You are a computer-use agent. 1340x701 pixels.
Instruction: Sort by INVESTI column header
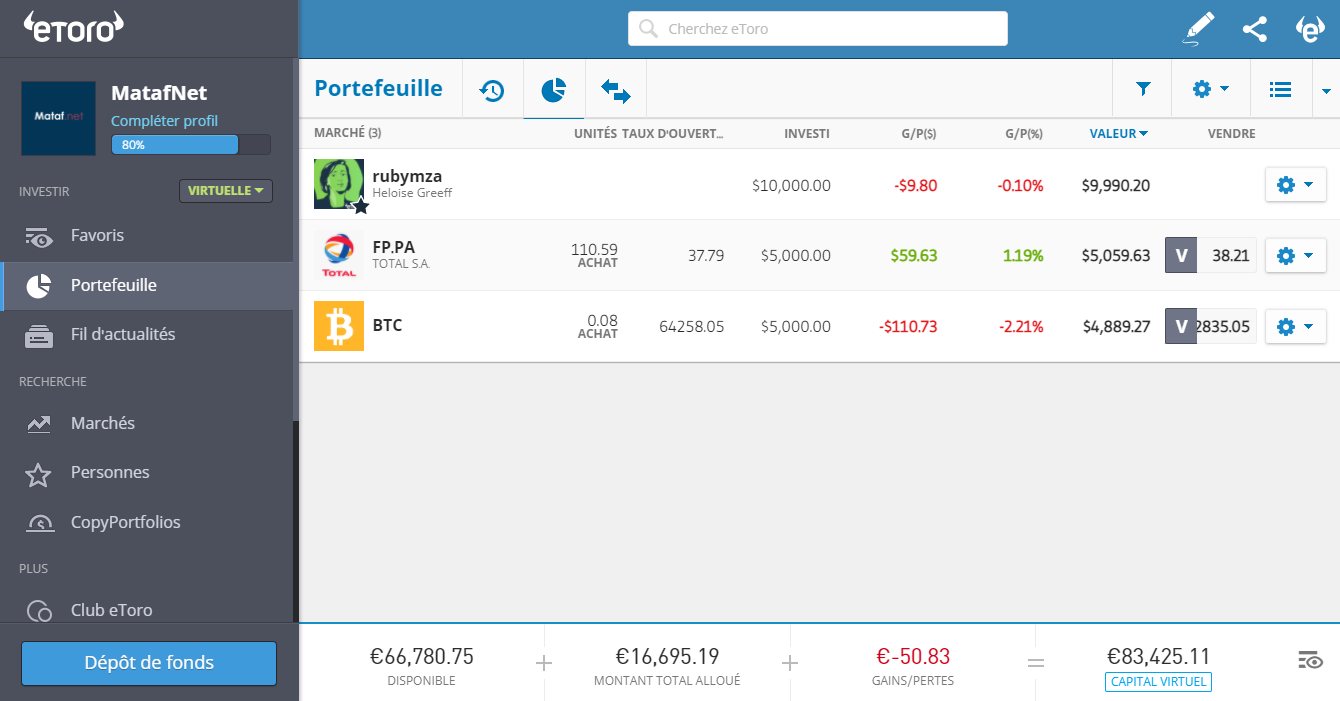[x=807, y=133]
